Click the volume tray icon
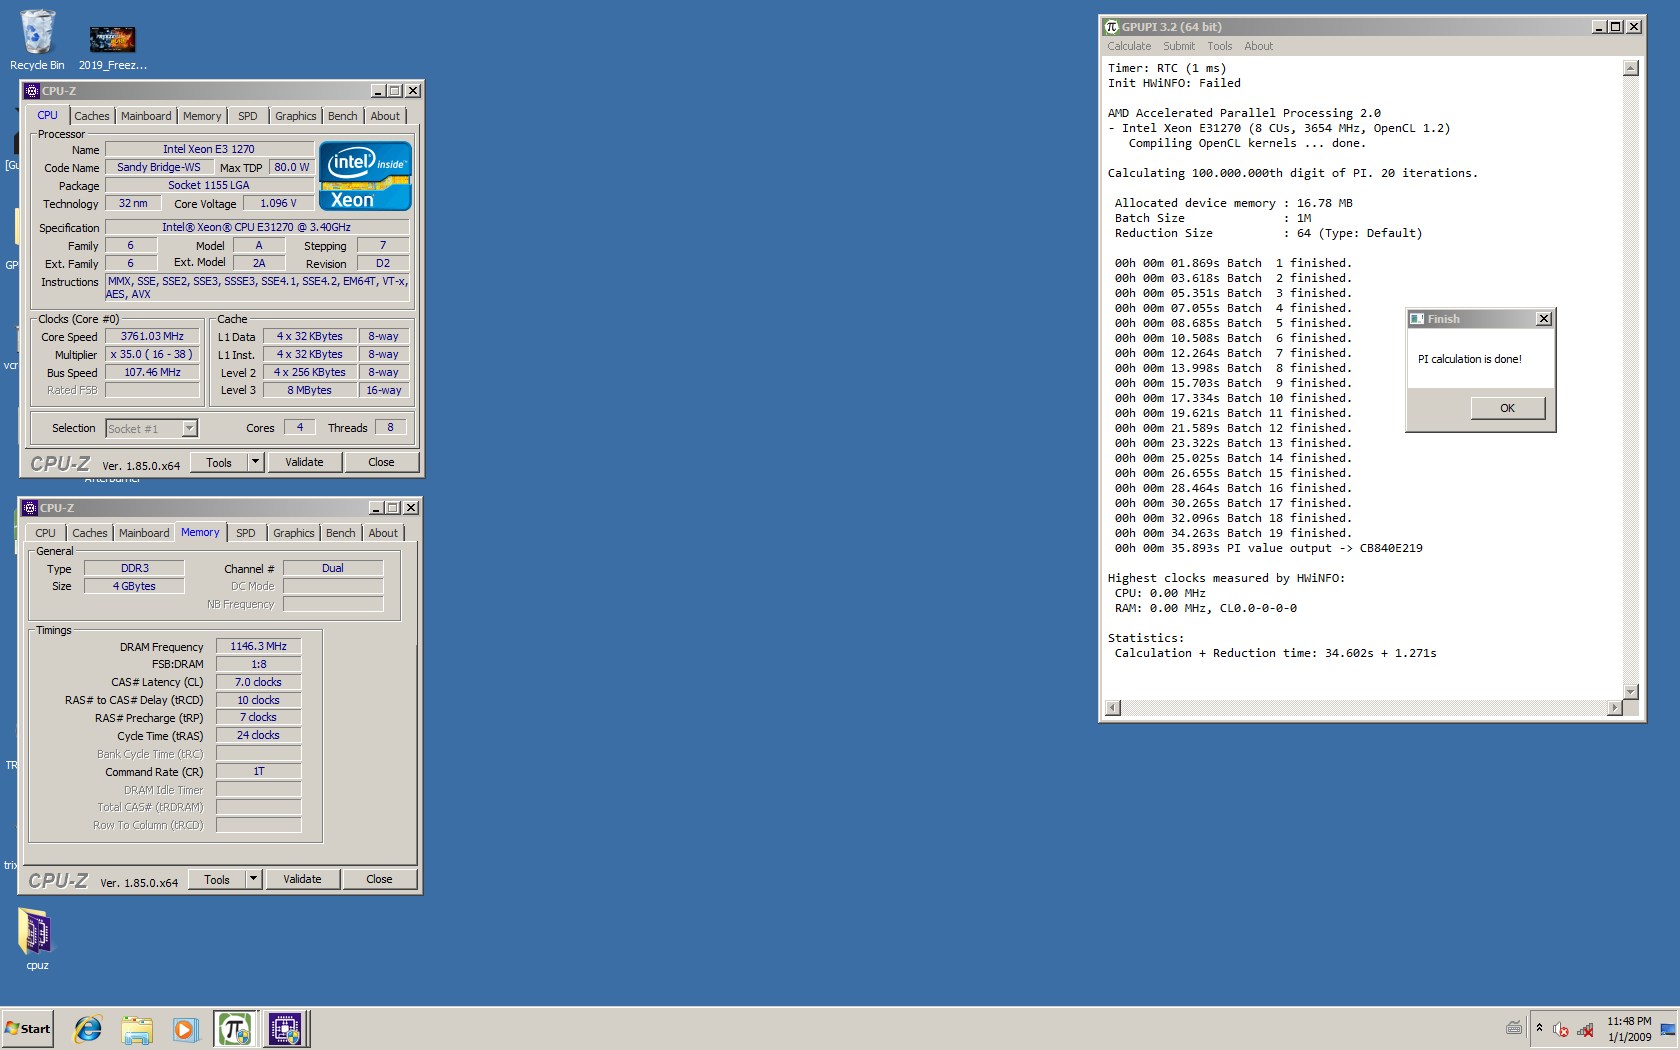1680x1050 pixels. 1561,1029
